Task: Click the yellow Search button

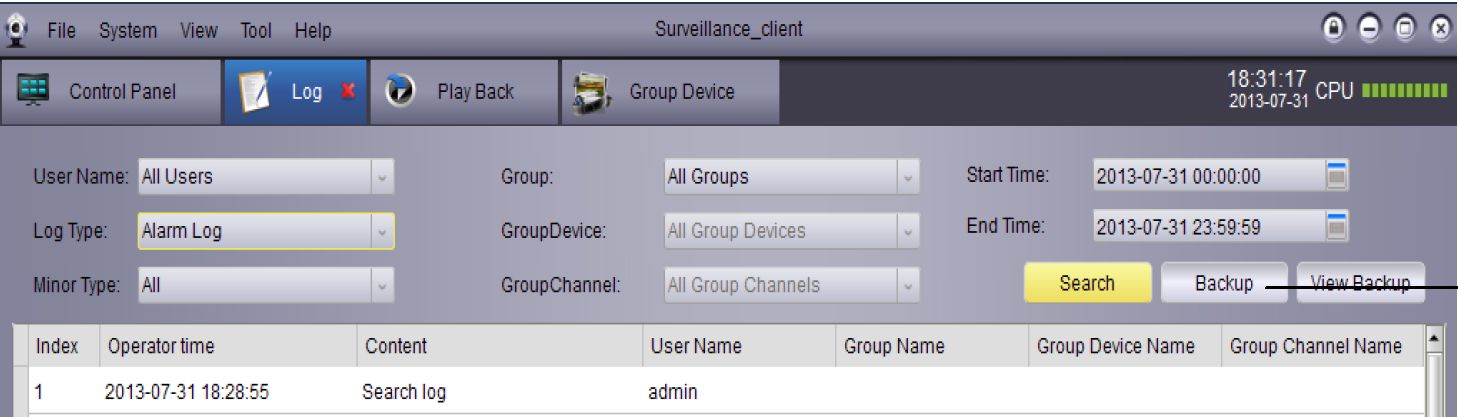Action: coord(1086,283)
